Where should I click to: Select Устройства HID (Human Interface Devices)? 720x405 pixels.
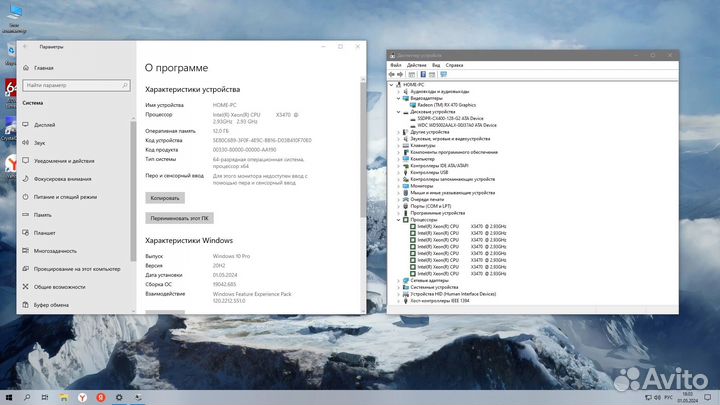click(x=453, y=294)
